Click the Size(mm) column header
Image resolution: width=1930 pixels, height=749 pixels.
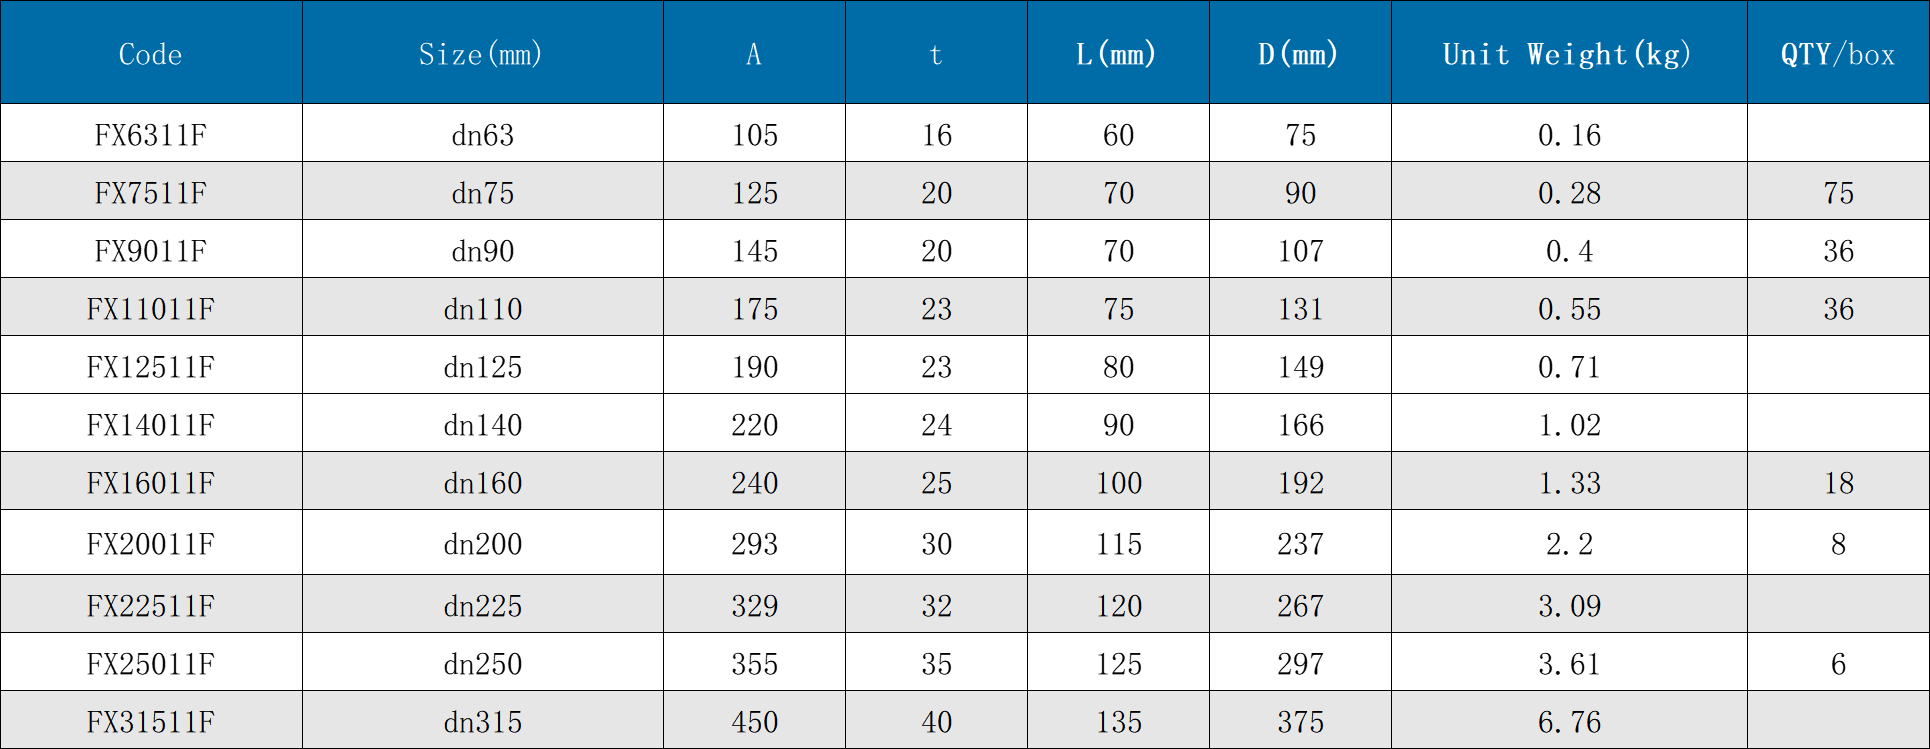(x=481, y=54)
